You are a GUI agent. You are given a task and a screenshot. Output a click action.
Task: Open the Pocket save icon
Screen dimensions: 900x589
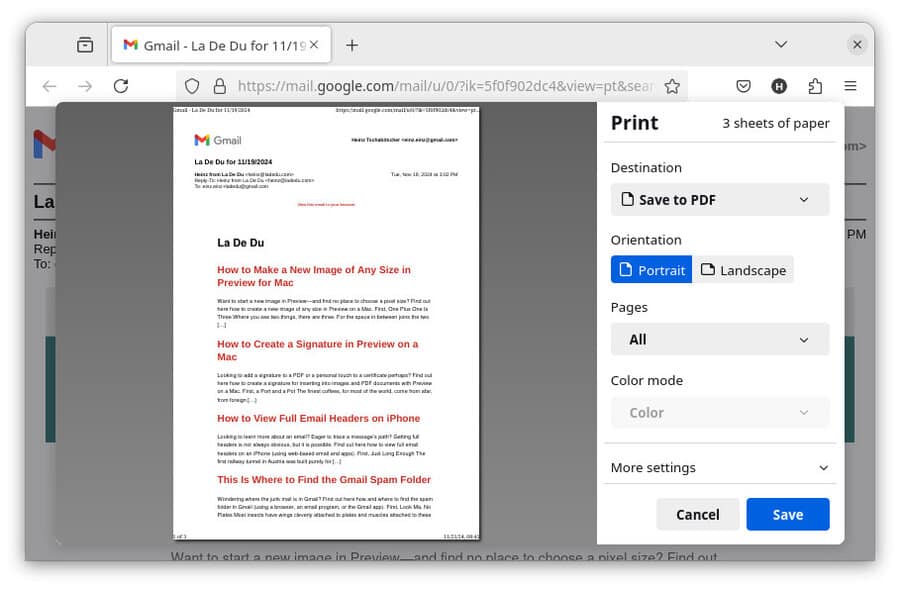[x=743, y=86]
